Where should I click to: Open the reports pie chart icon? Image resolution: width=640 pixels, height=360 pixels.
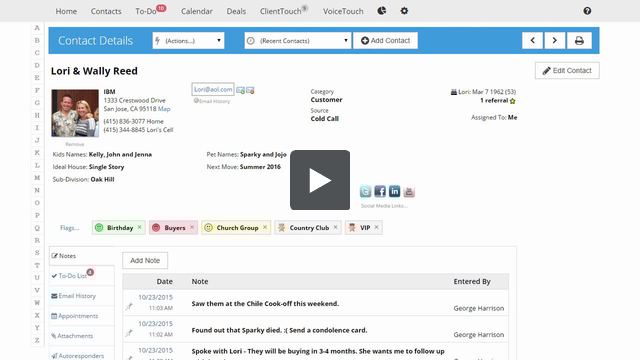(382, 11)
